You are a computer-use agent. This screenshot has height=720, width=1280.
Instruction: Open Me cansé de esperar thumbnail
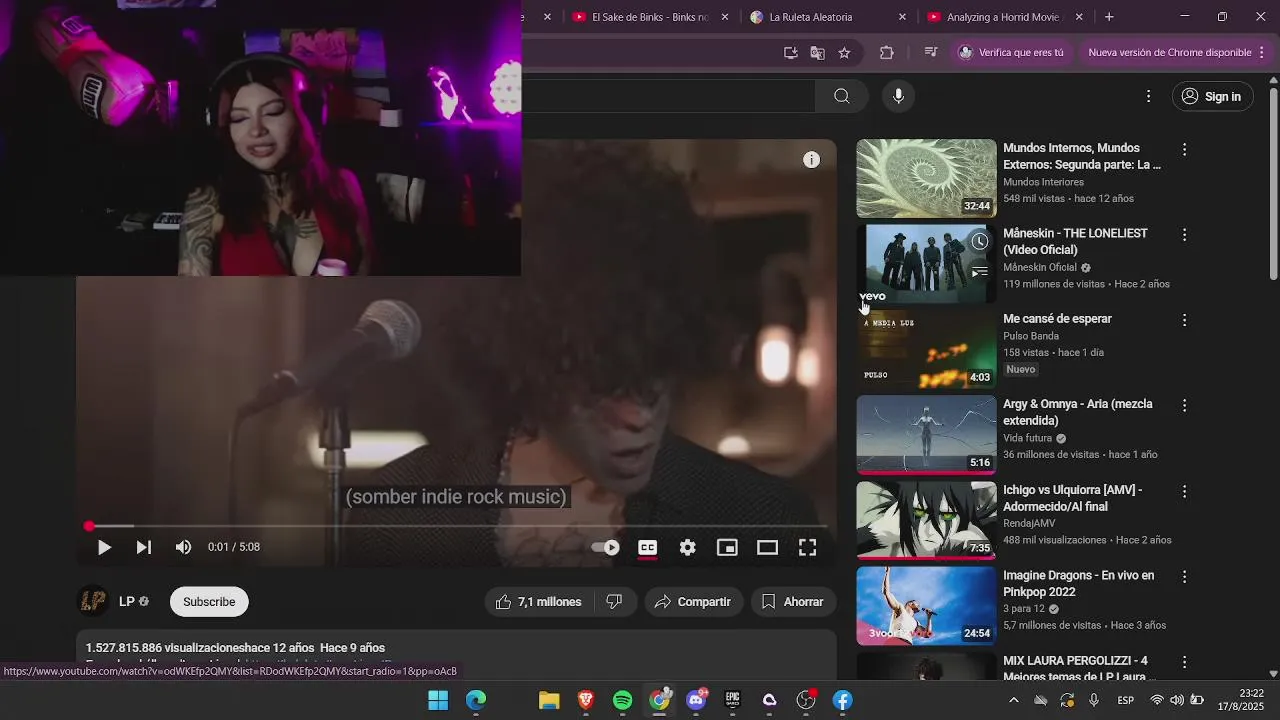click(926, 349)
